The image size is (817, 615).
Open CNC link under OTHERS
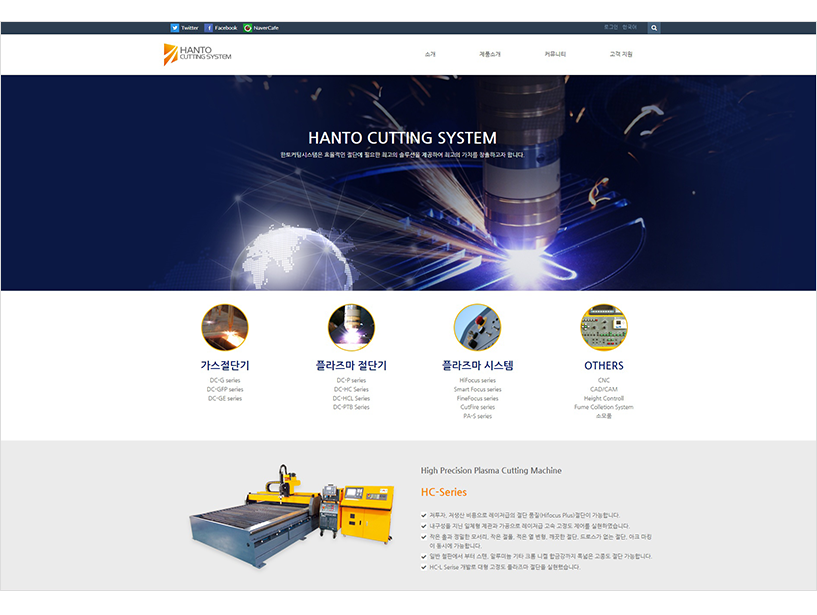[604, 380]
